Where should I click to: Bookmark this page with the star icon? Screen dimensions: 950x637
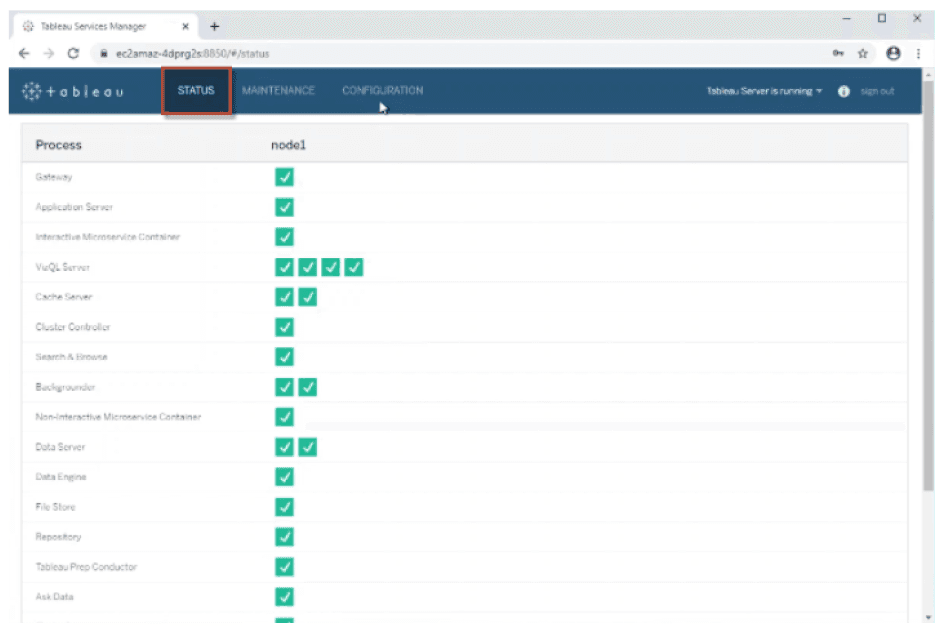[x=863, y=53]
